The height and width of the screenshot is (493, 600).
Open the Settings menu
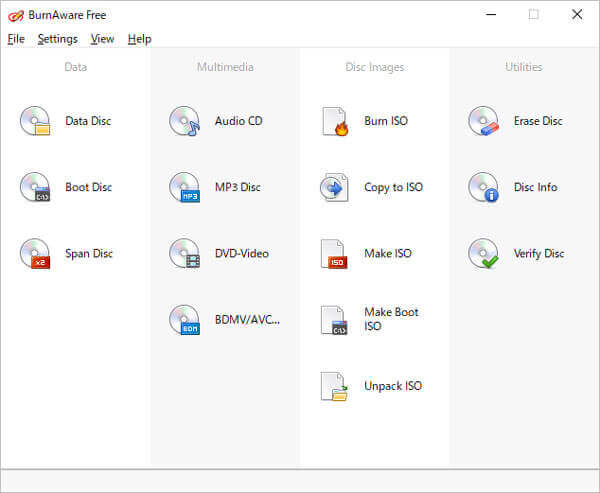pyautogui.click(x=57, y=39)
